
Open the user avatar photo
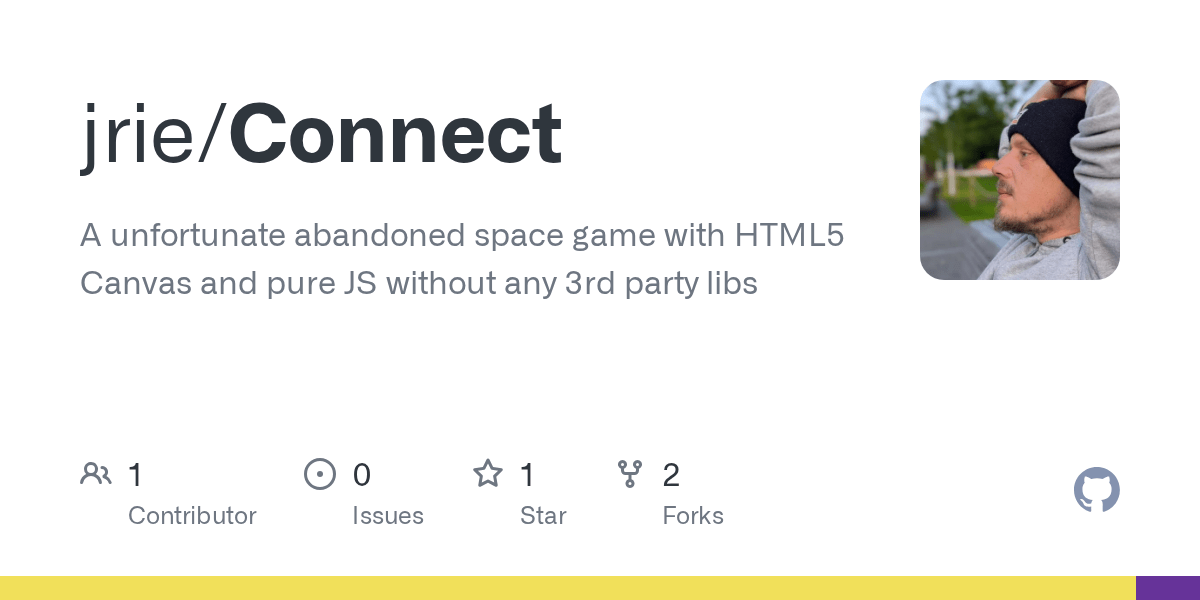(x=1019, y=180)
